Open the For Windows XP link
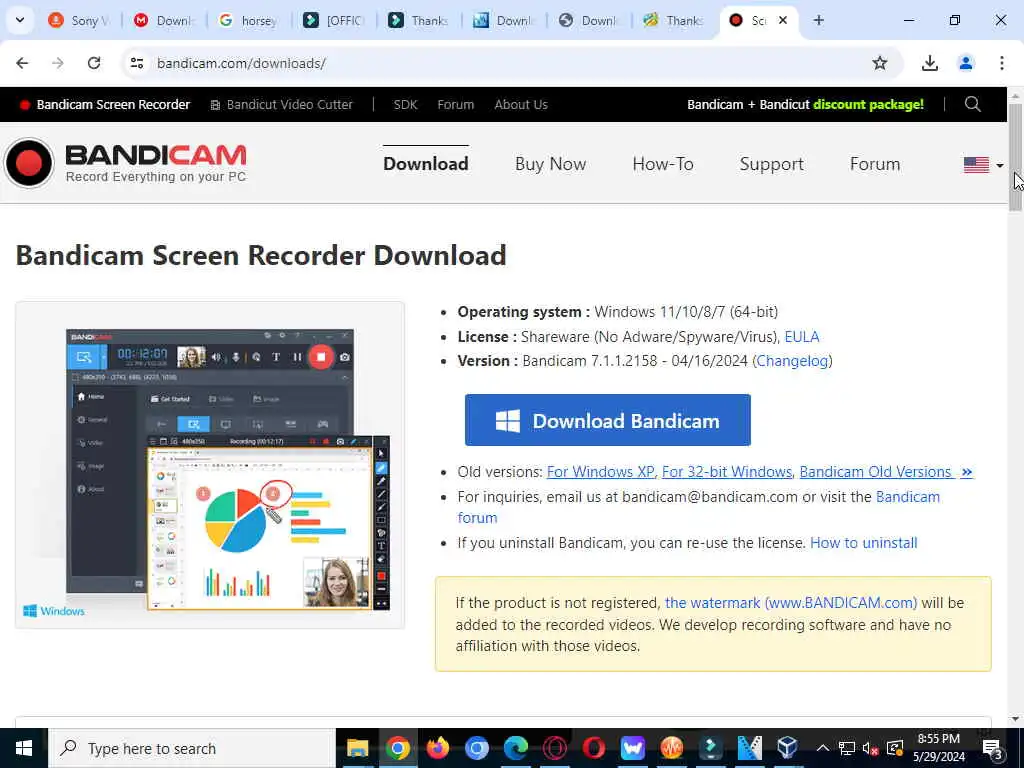1024x768 pixels. pos(600,472)
